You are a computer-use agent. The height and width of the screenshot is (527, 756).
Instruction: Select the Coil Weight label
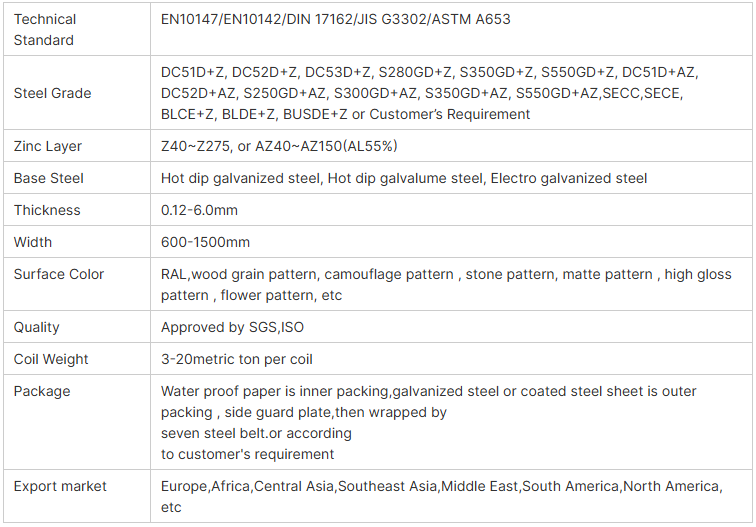coord(51,359)
